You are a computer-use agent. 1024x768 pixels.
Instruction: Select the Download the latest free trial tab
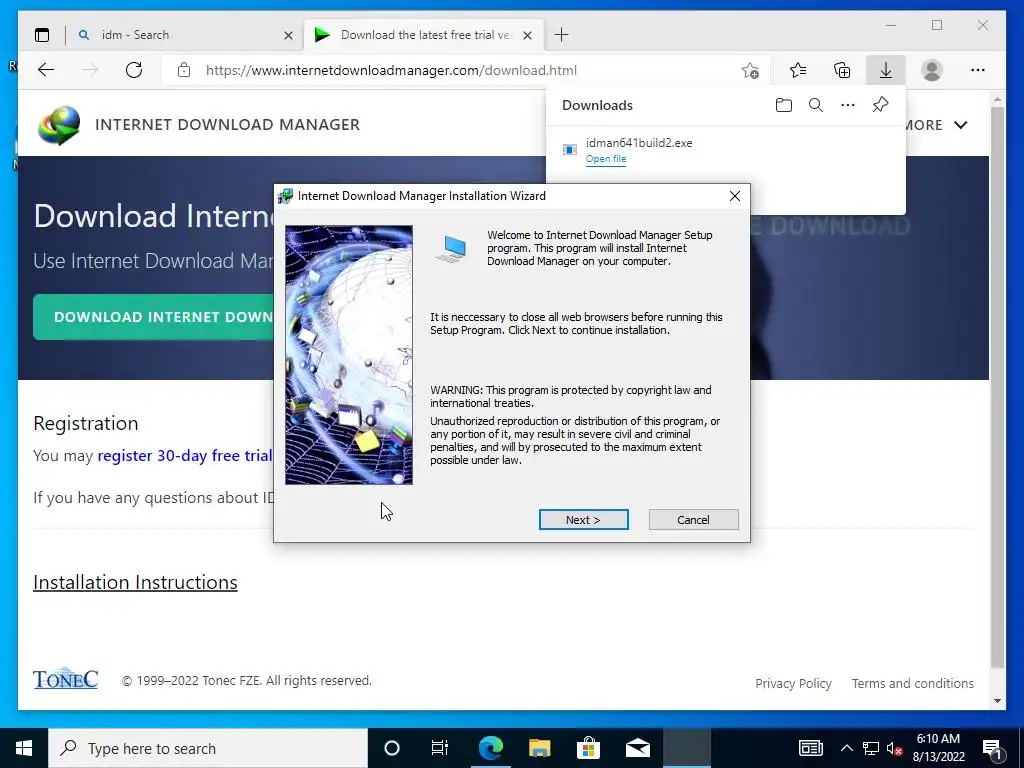424,35
